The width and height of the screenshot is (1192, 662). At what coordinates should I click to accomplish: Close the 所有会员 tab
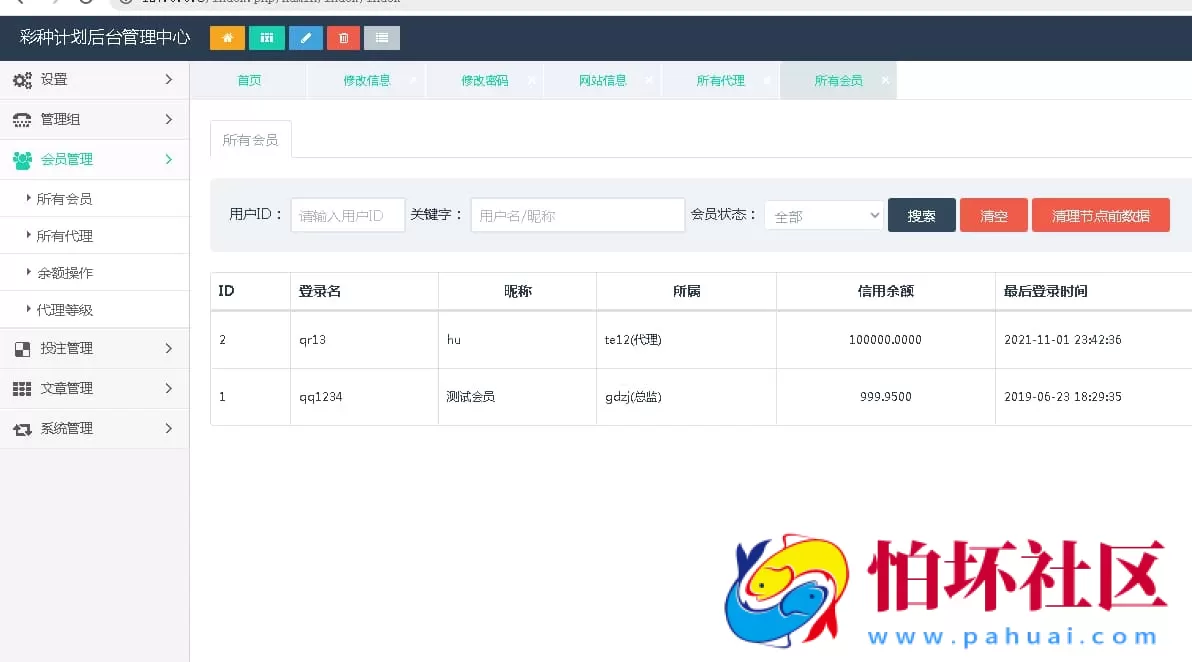(885, 80)
